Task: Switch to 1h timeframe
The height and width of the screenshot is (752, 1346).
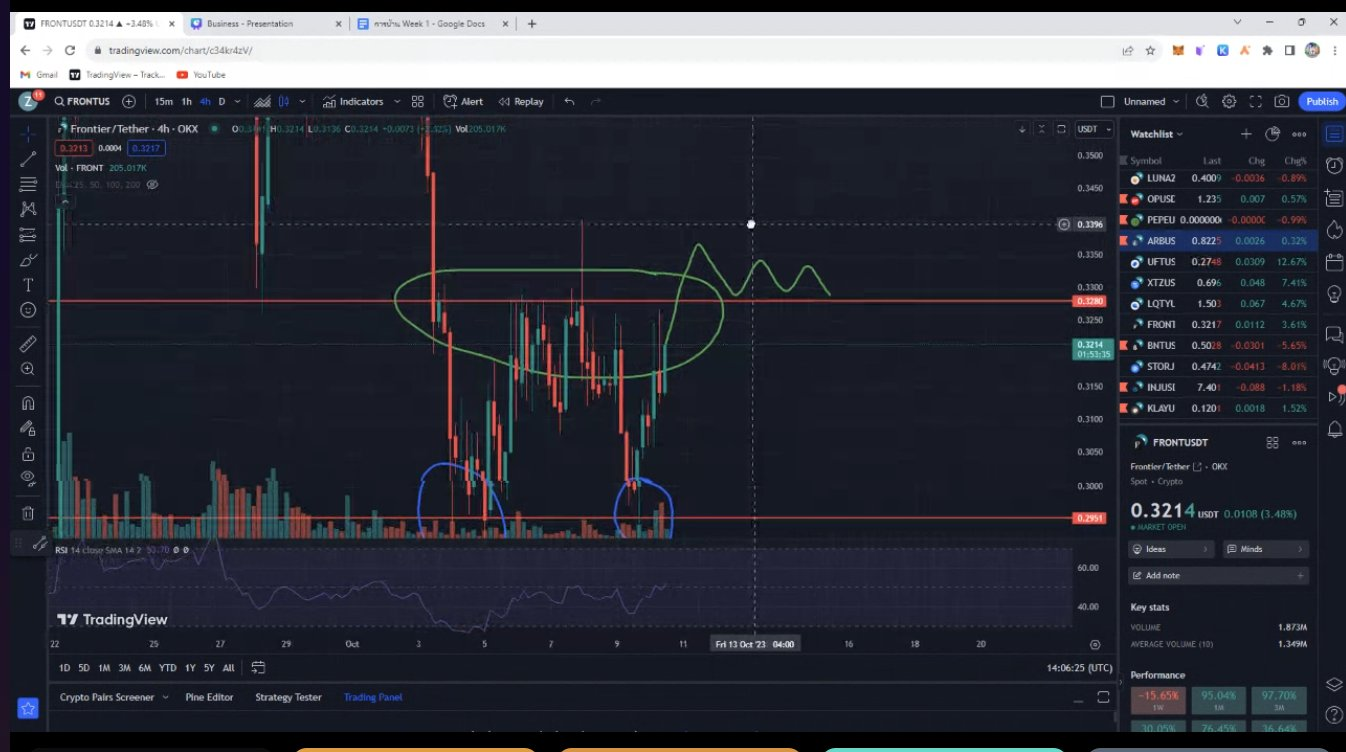Action: pos(186,101)
